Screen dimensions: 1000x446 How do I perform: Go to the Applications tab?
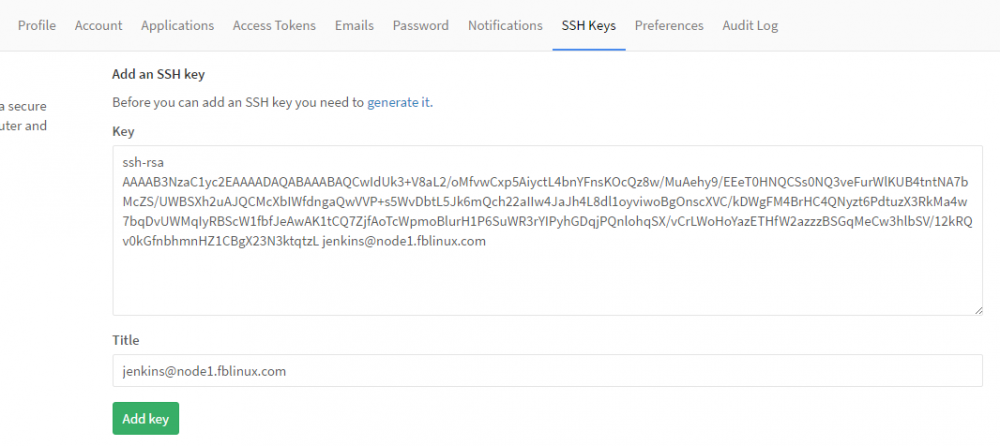[x=177, y=25]
